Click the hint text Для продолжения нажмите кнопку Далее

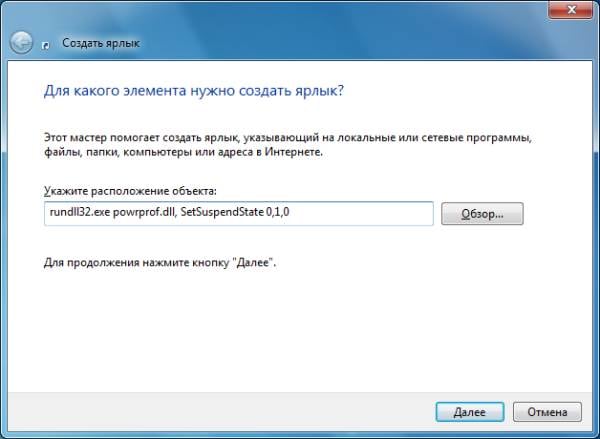pyautogui.click(x=159, y=261)
